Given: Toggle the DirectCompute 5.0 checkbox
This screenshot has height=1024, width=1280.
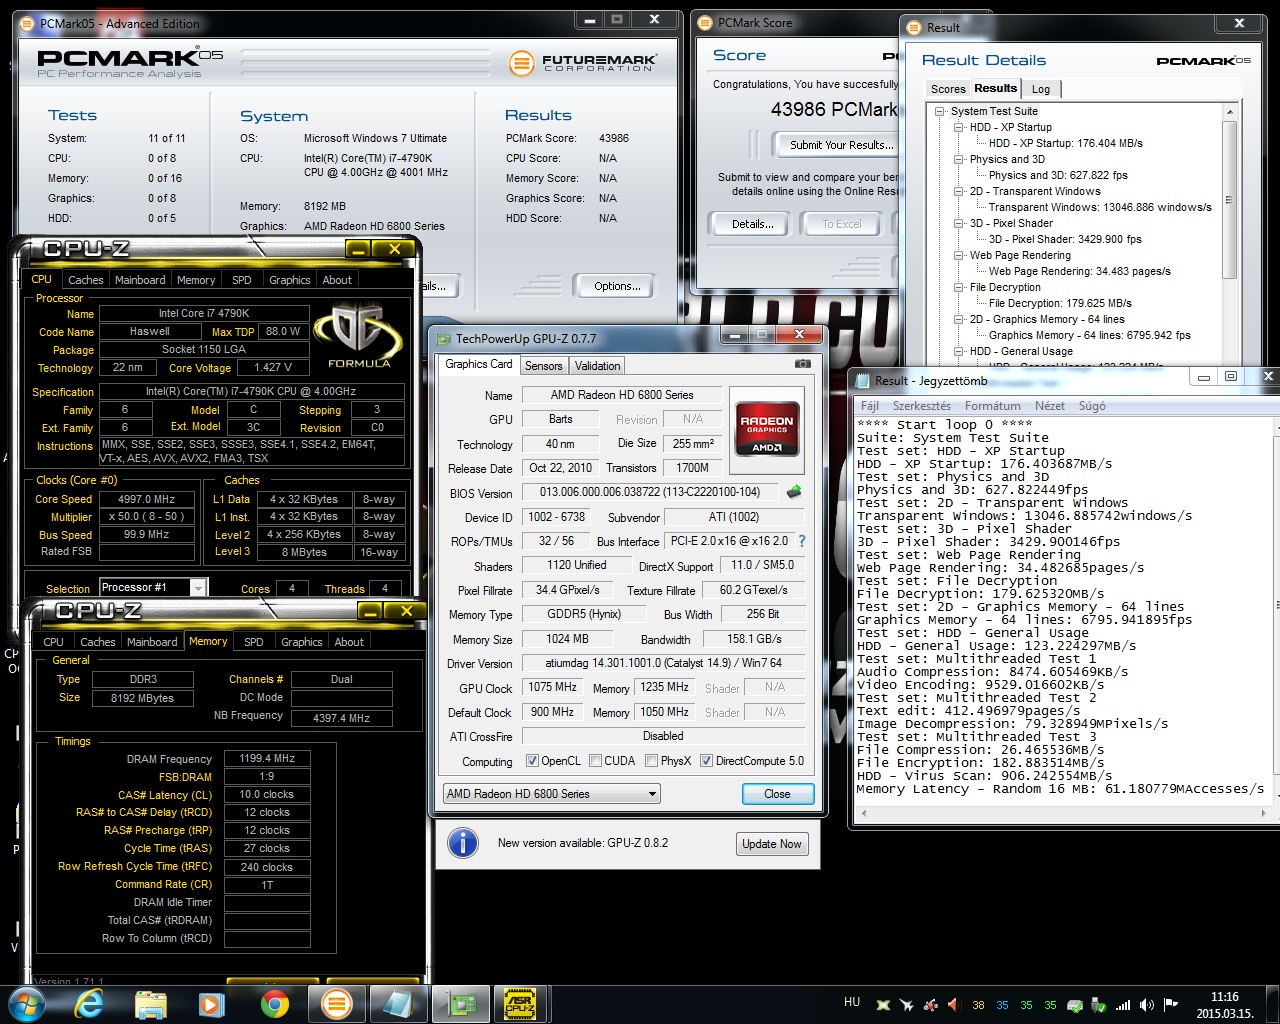Looking at the screenshot, I should (x=706, y=761).
